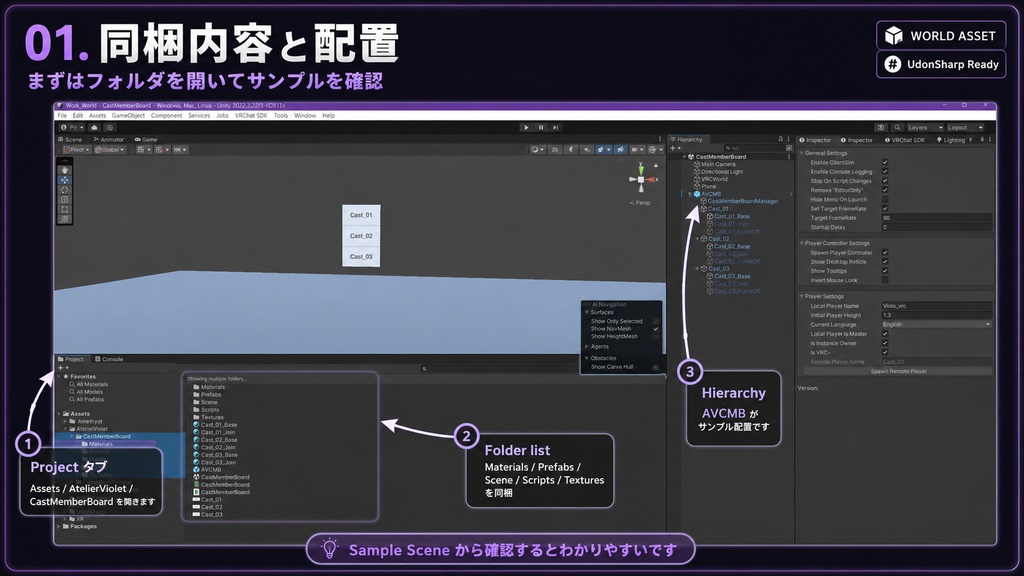Toggle 2D view mode button
This screenshot has width=1024, height=576.
[x=554, y=150]
